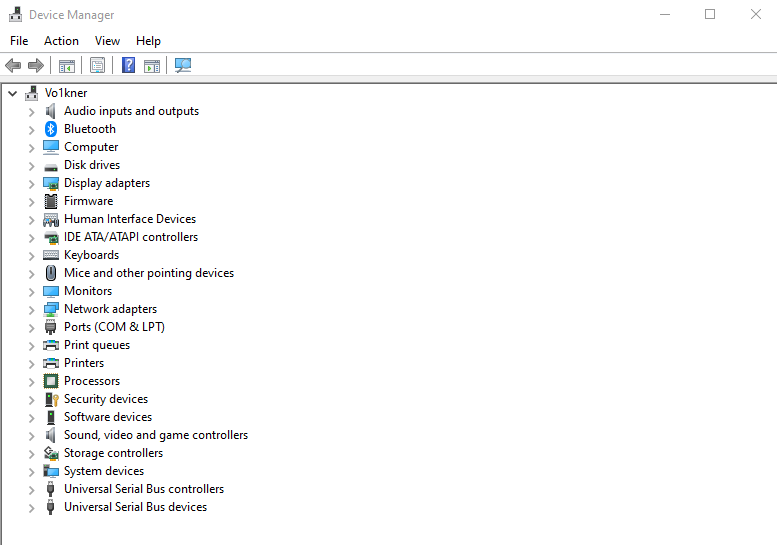
Task: Expand the Universal Serial Bus controllers chevron
Action: coord(31,490)
